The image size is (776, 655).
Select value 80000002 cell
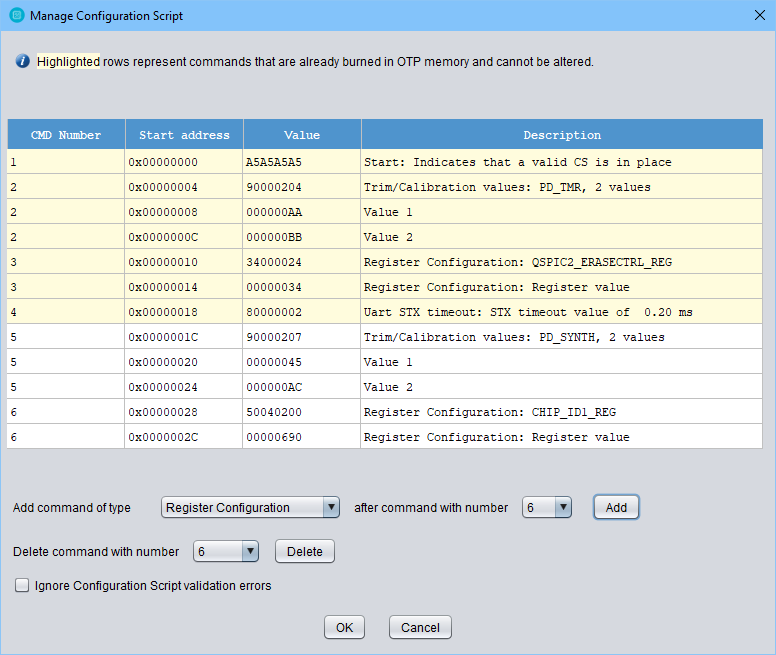(x=302, y=312)
